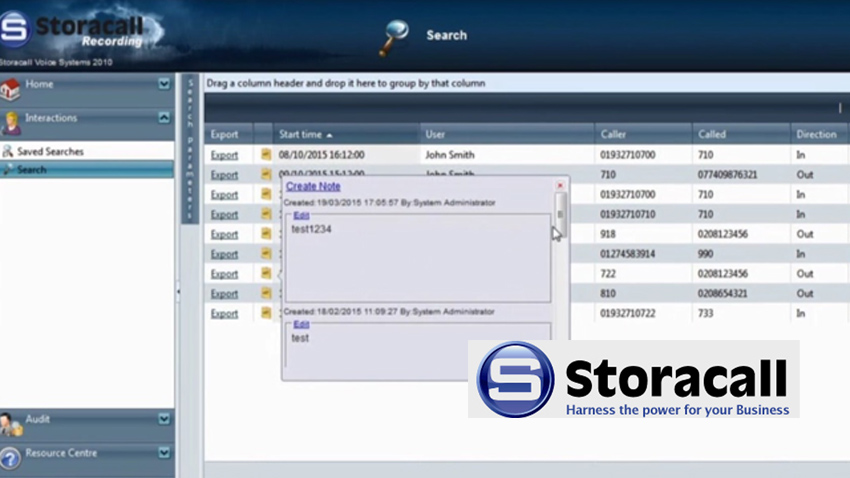Click the note icon in the last table row
The height and width of the screenshot is (478, 850).
pyautogui.click(x=266, y=313)
